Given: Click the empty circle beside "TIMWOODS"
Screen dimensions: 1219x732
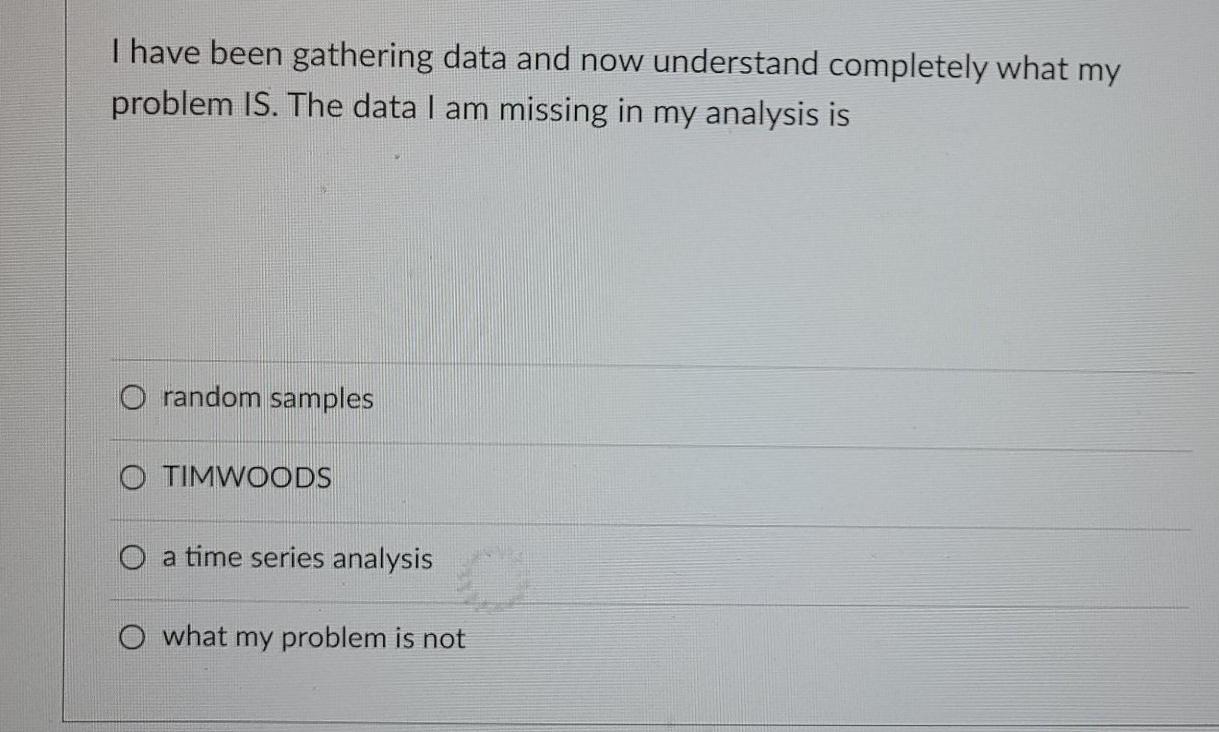Looking at the screenshot, I should coord(134,478).
